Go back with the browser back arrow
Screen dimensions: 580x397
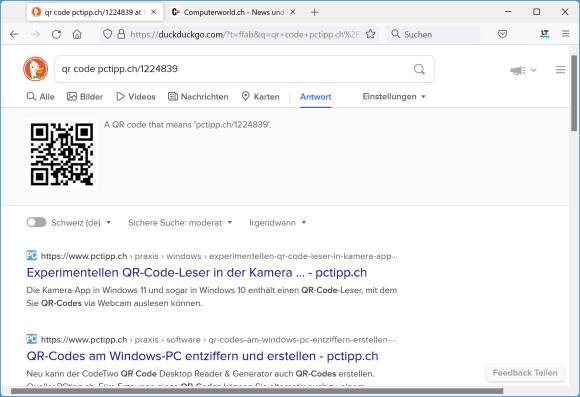pyautogui.click(x=14, y=34)
